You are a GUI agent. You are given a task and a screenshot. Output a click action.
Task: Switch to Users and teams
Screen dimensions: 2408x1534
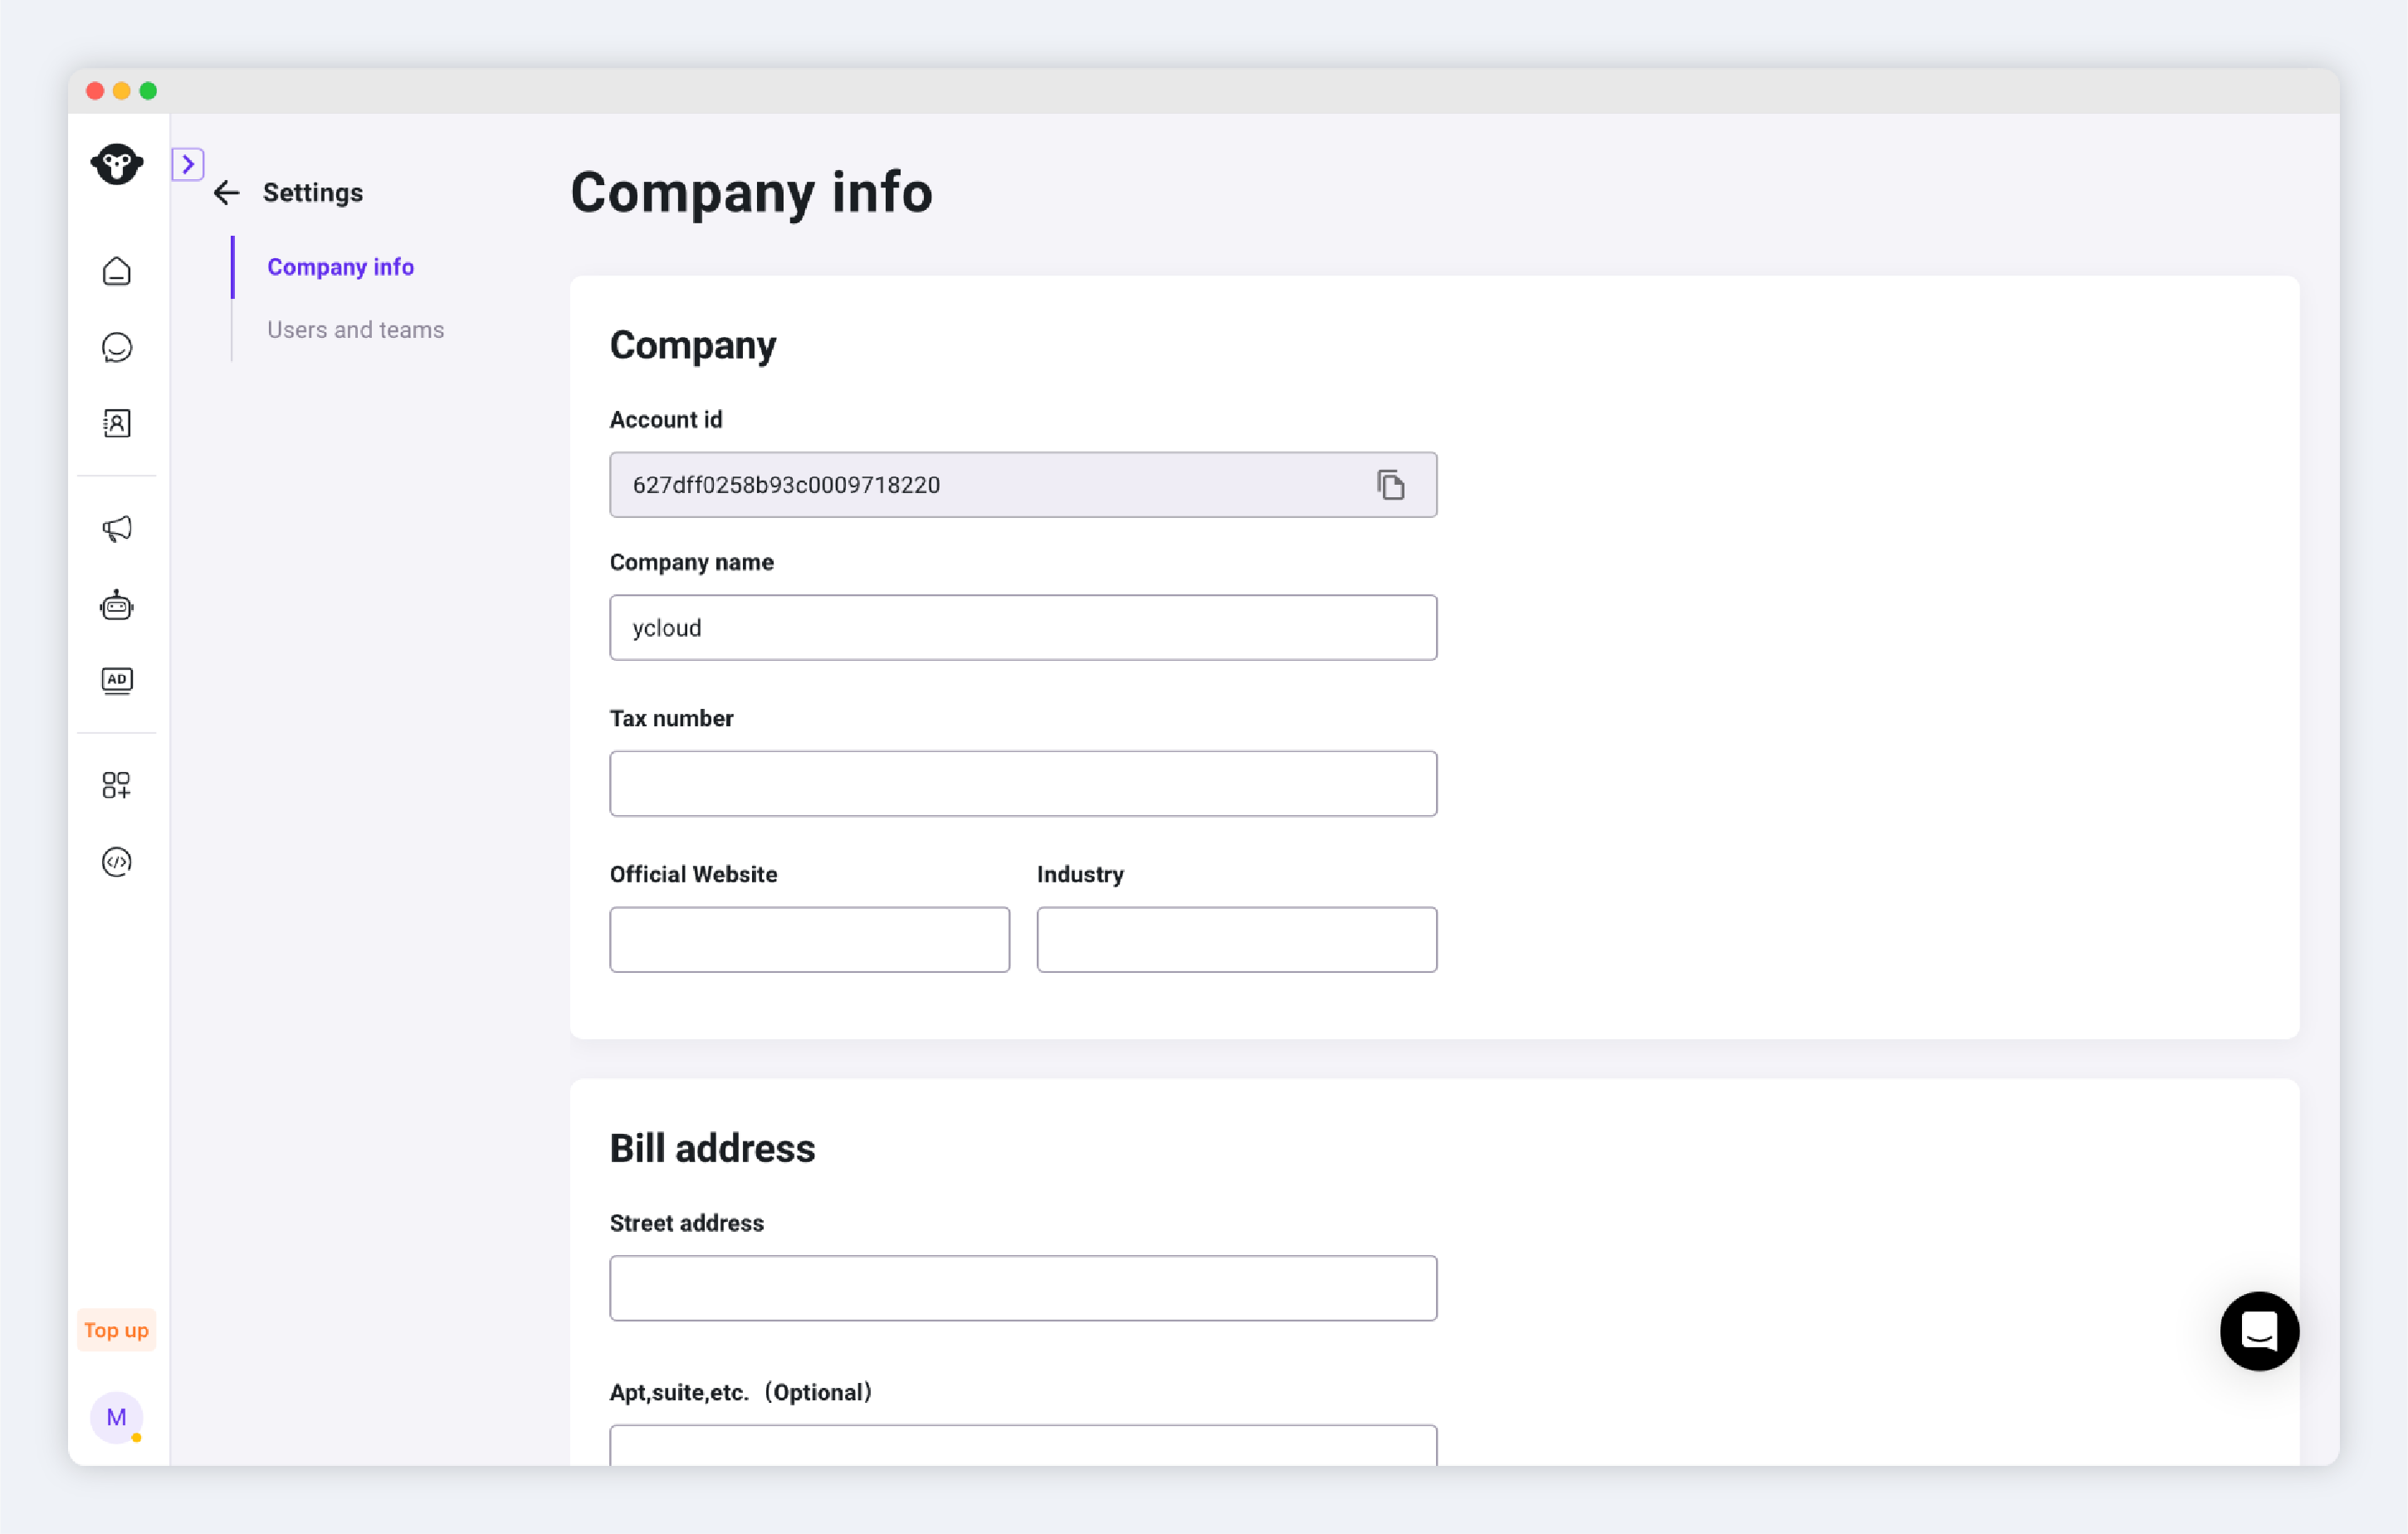pyautogui.click(x=355, y=330)
